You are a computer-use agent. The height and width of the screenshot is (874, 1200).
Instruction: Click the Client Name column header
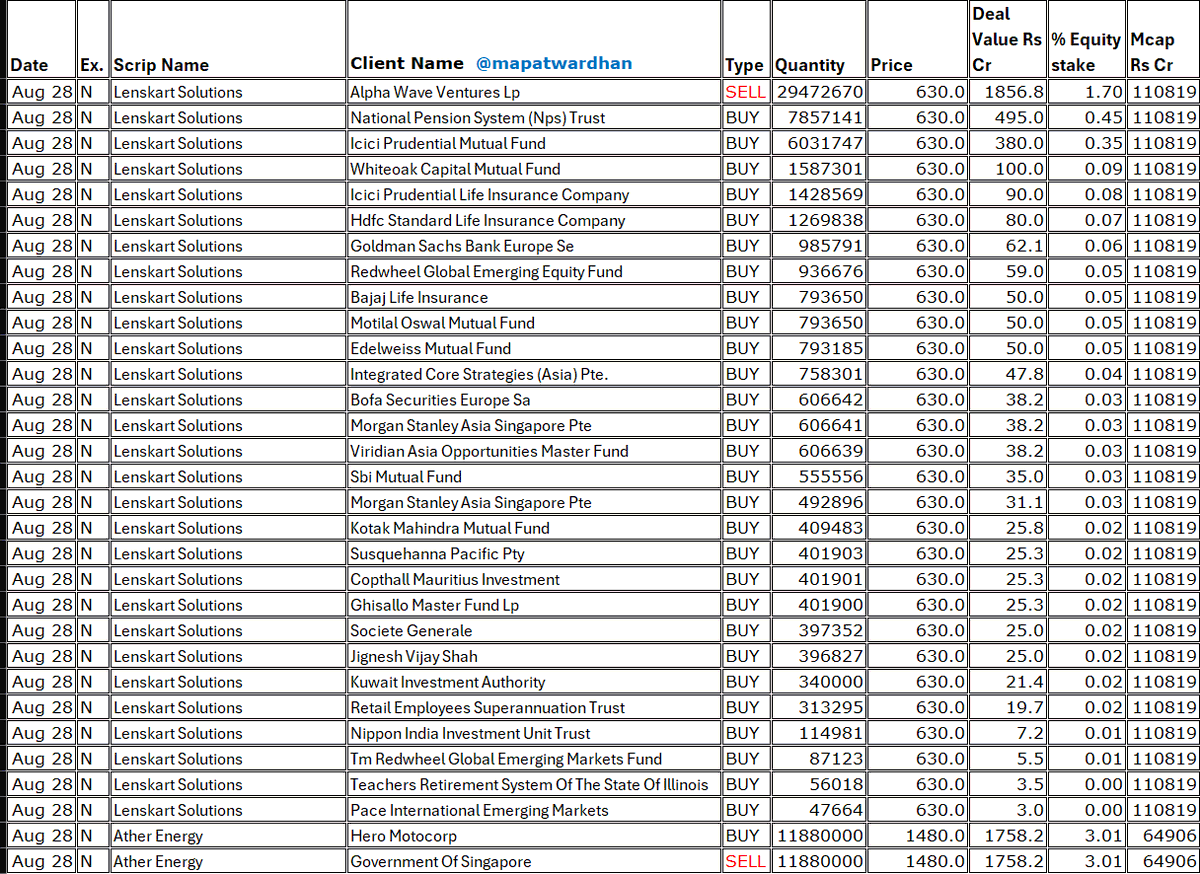pyautogui.click(x=534, y=40)
